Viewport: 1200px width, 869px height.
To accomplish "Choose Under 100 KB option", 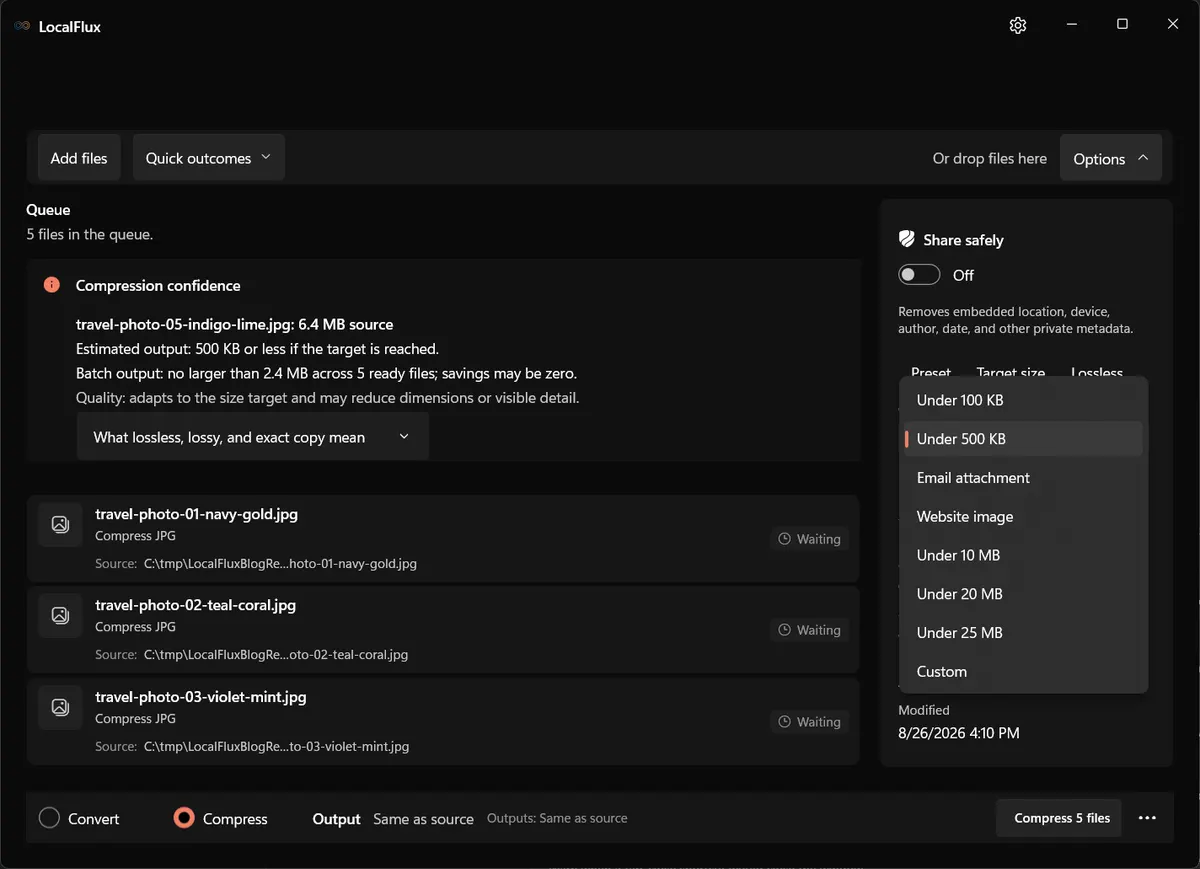I will tap(1024, 400).
